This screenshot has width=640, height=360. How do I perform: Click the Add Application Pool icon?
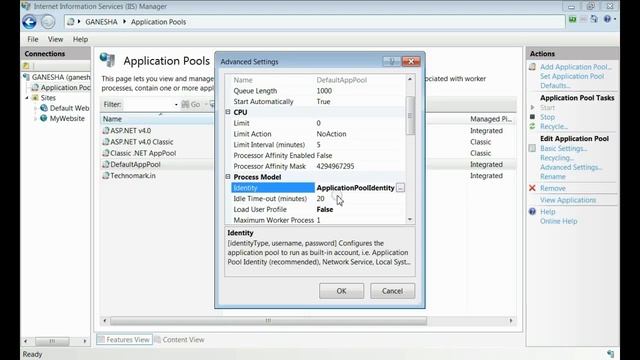point(532,67)
